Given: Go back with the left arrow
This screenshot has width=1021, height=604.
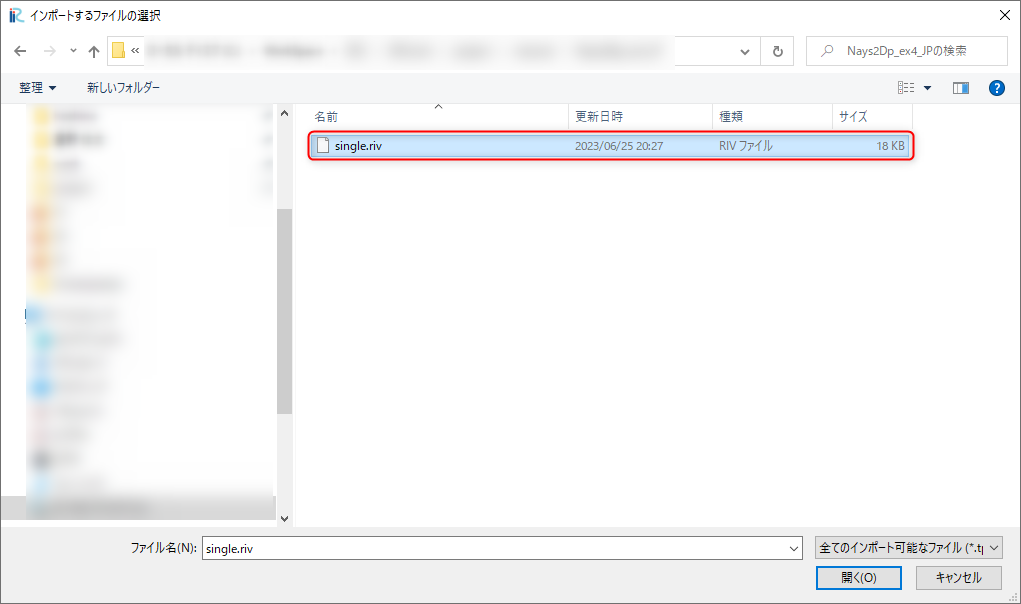Looking at the screenshot, I should (x=20, y=51).
